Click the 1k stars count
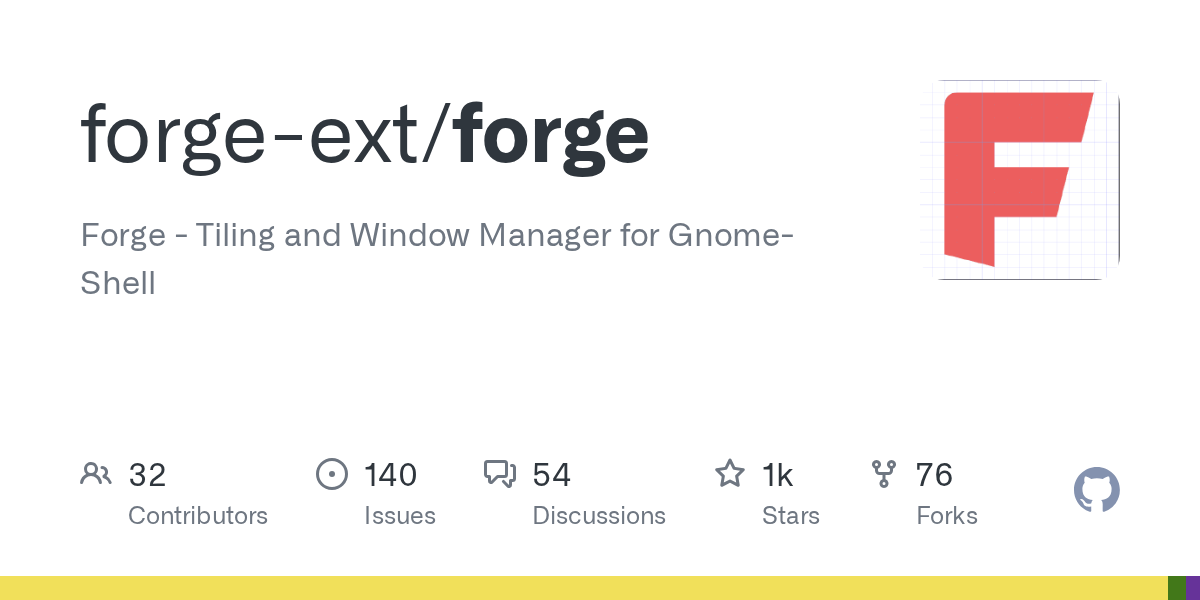This screenshot has height=600, width=1200. (x=777, y=475)
